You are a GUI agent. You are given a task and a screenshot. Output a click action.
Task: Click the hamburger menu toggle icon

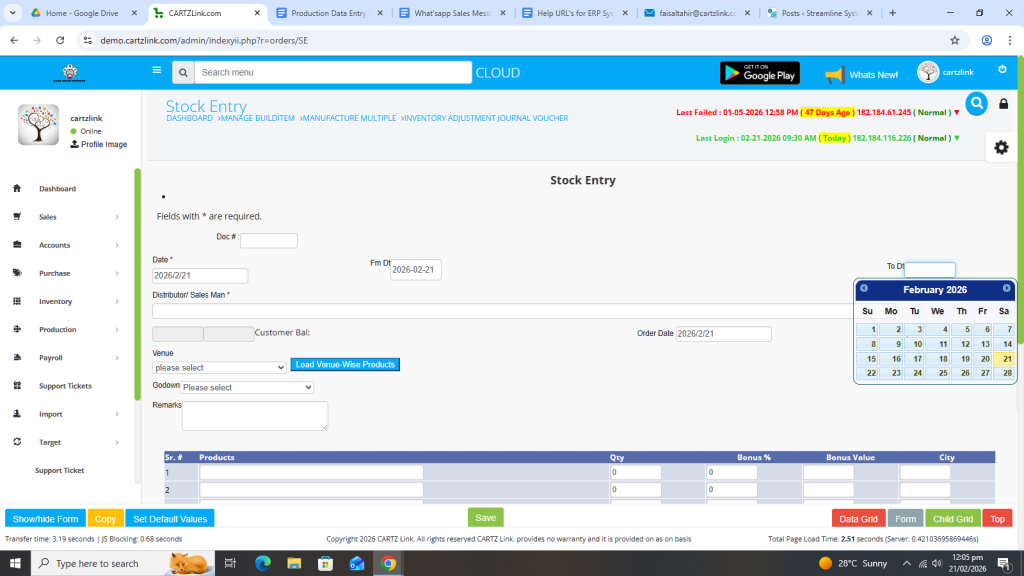pyautogui.click(x=156, y=71)
